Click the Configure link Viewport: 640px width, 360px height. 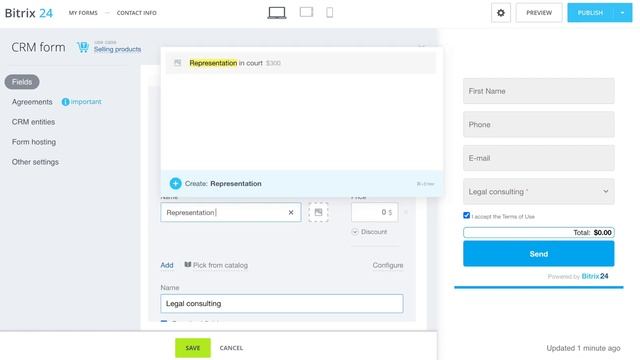tap(388, 265)
